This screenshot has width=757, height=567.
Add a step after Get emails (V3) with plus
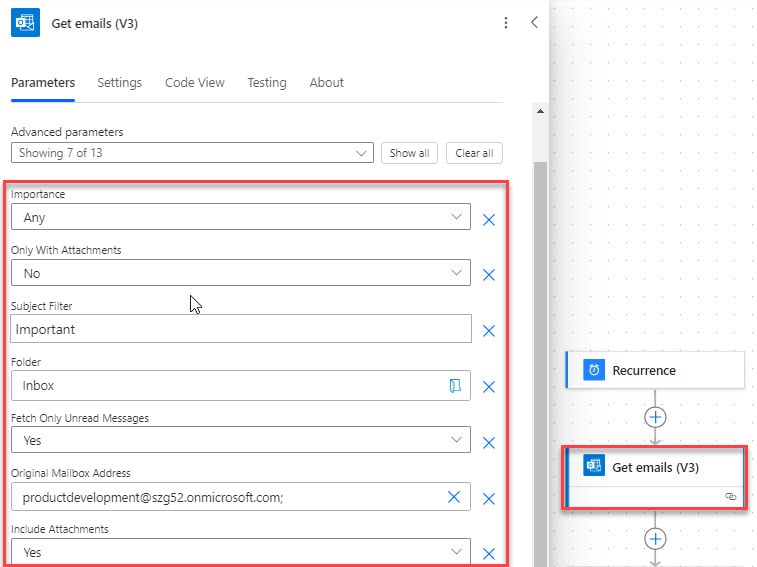(x=655, y=539)
